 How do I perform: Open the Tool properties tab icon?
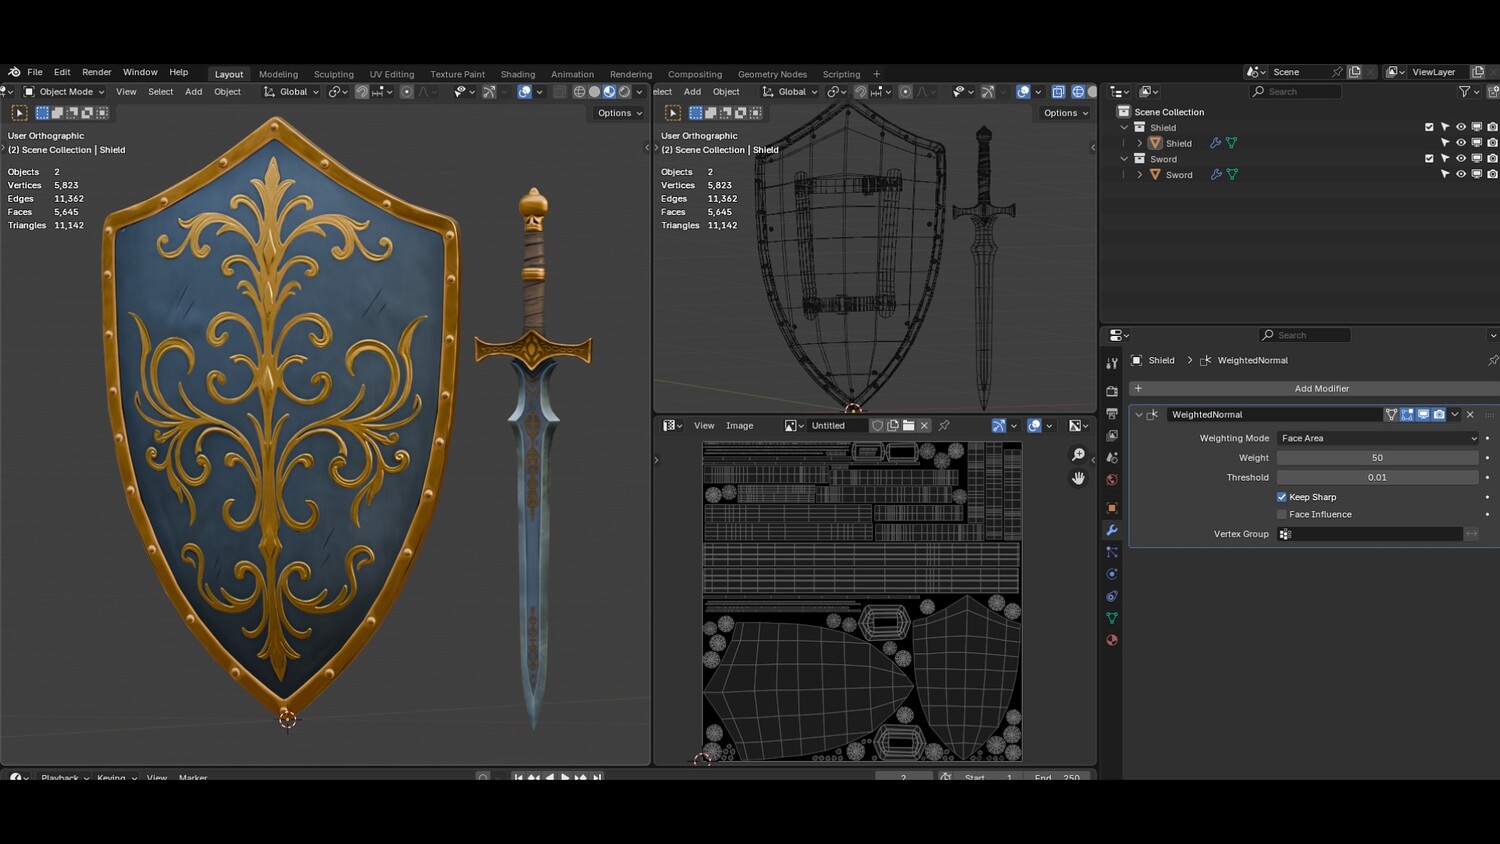tap(1112, 363)
